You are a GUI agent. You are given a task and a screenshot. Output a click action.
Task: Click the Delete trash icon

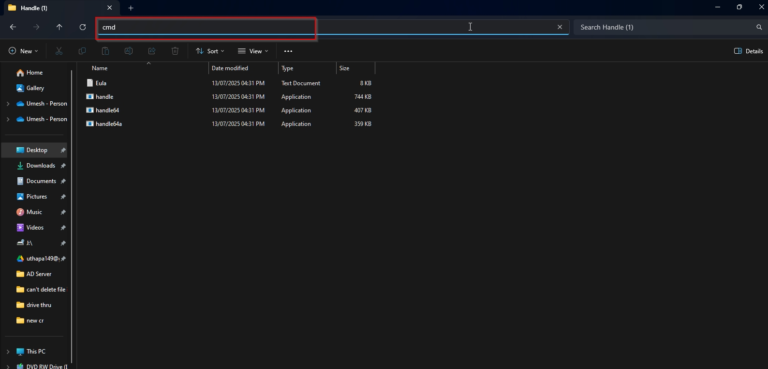coord(175,51)
